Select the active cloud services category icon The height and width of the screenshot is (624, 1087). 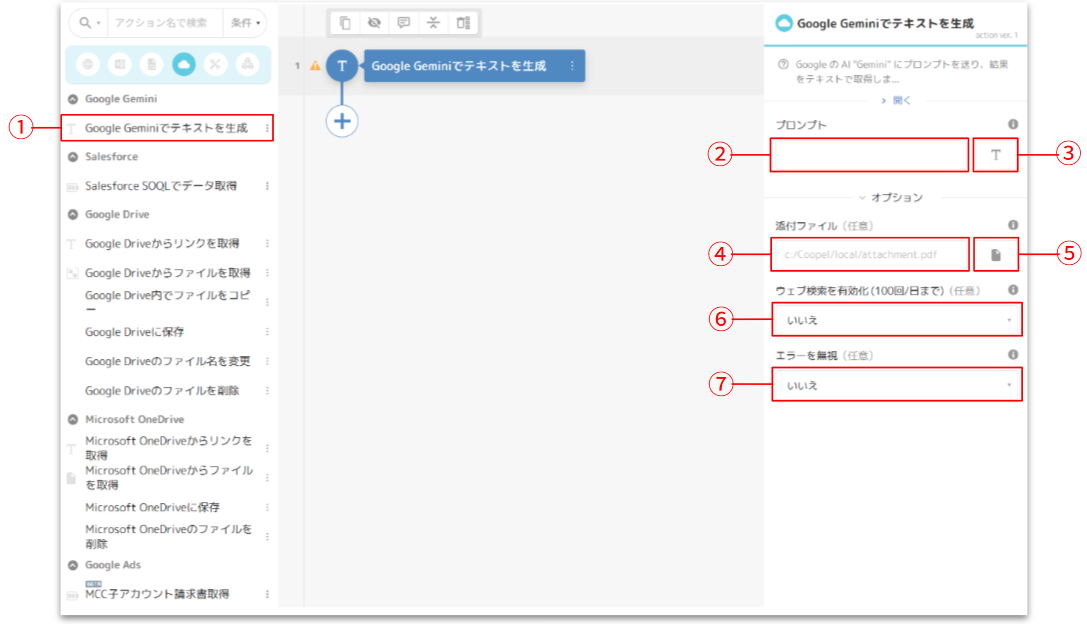(x=184, y=64)
